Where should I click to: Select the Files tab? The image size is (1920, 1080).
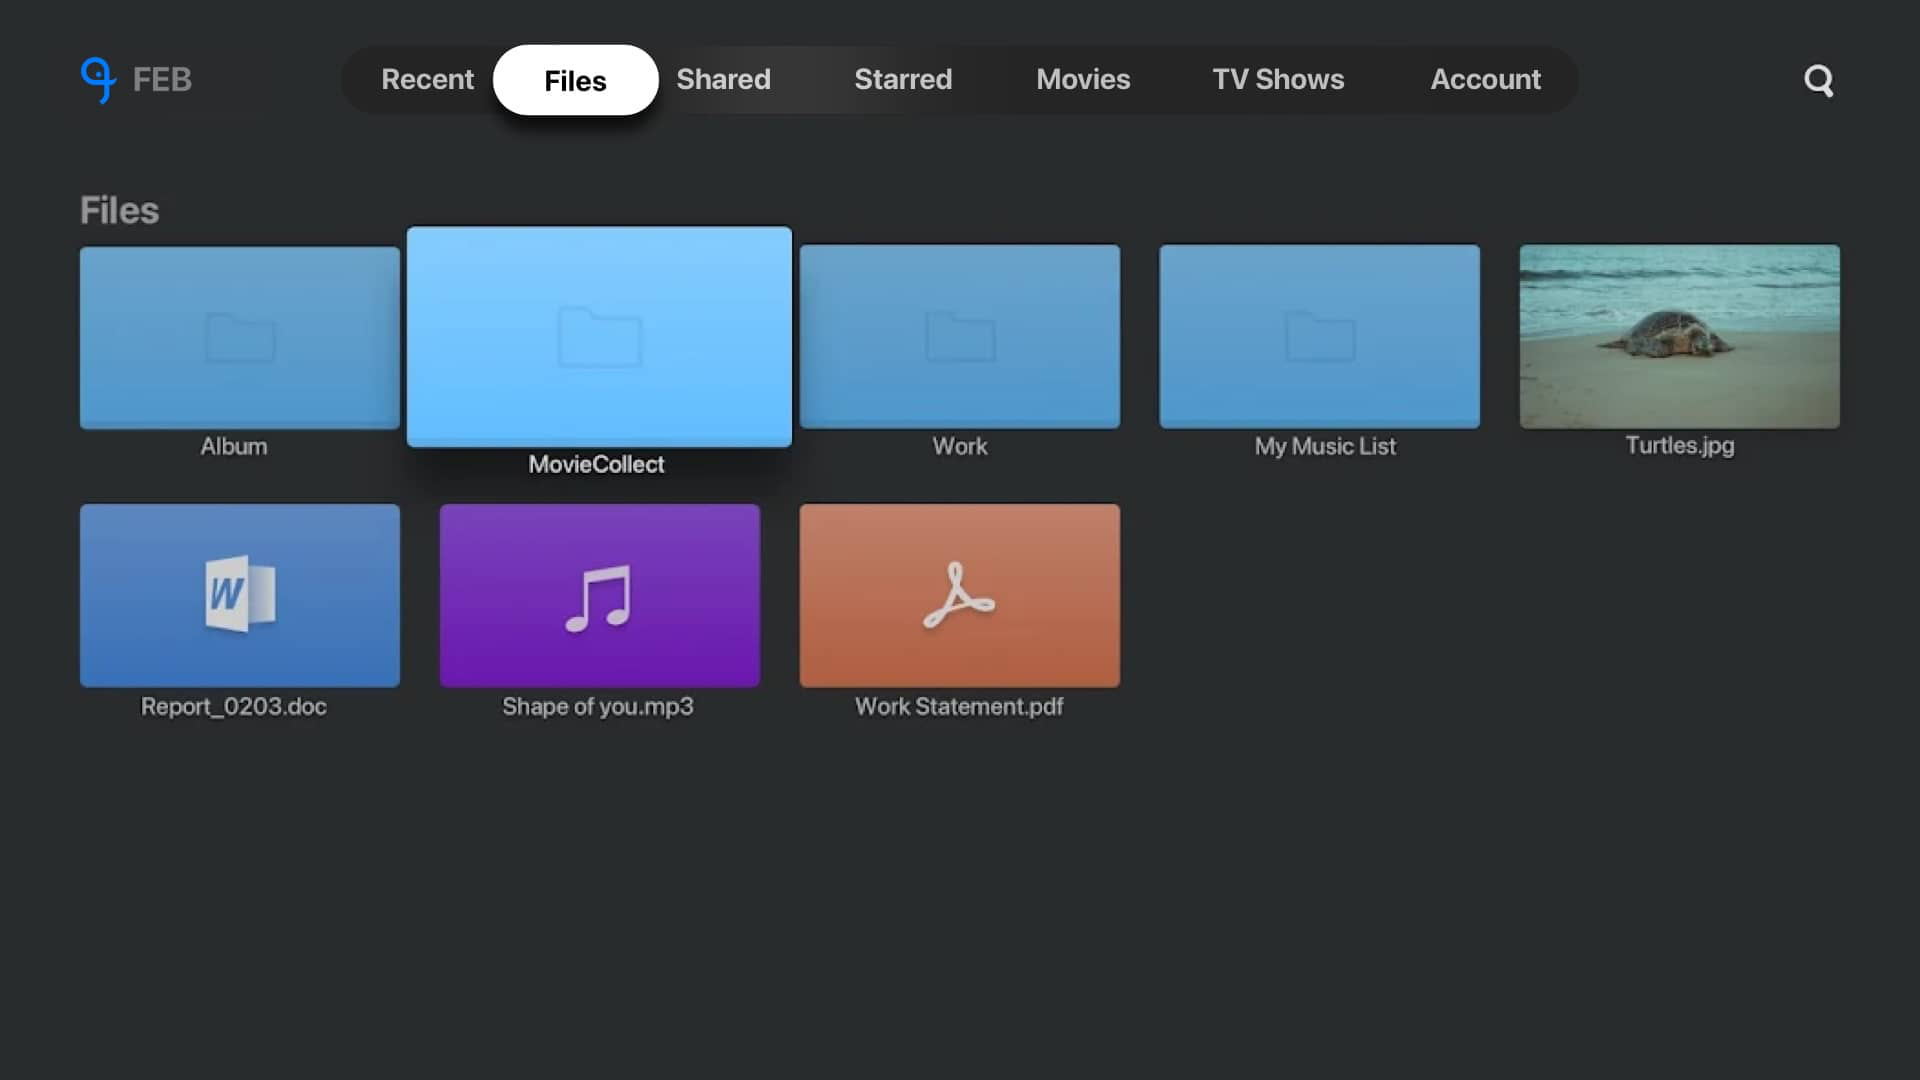pyautogui.click(x=575, y=80)
